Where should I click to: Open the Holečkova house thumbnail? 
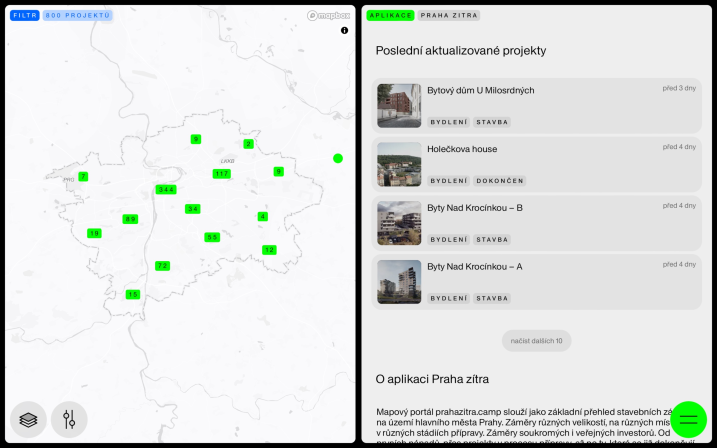coord(399,164)
